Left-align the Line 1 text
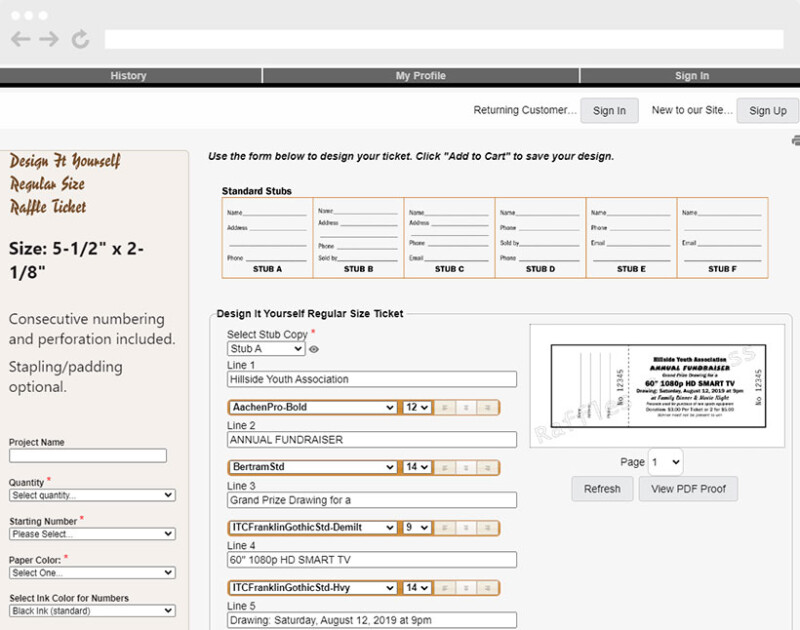The width and height of the screenshot is (800, 630). [x=443, y=407]
